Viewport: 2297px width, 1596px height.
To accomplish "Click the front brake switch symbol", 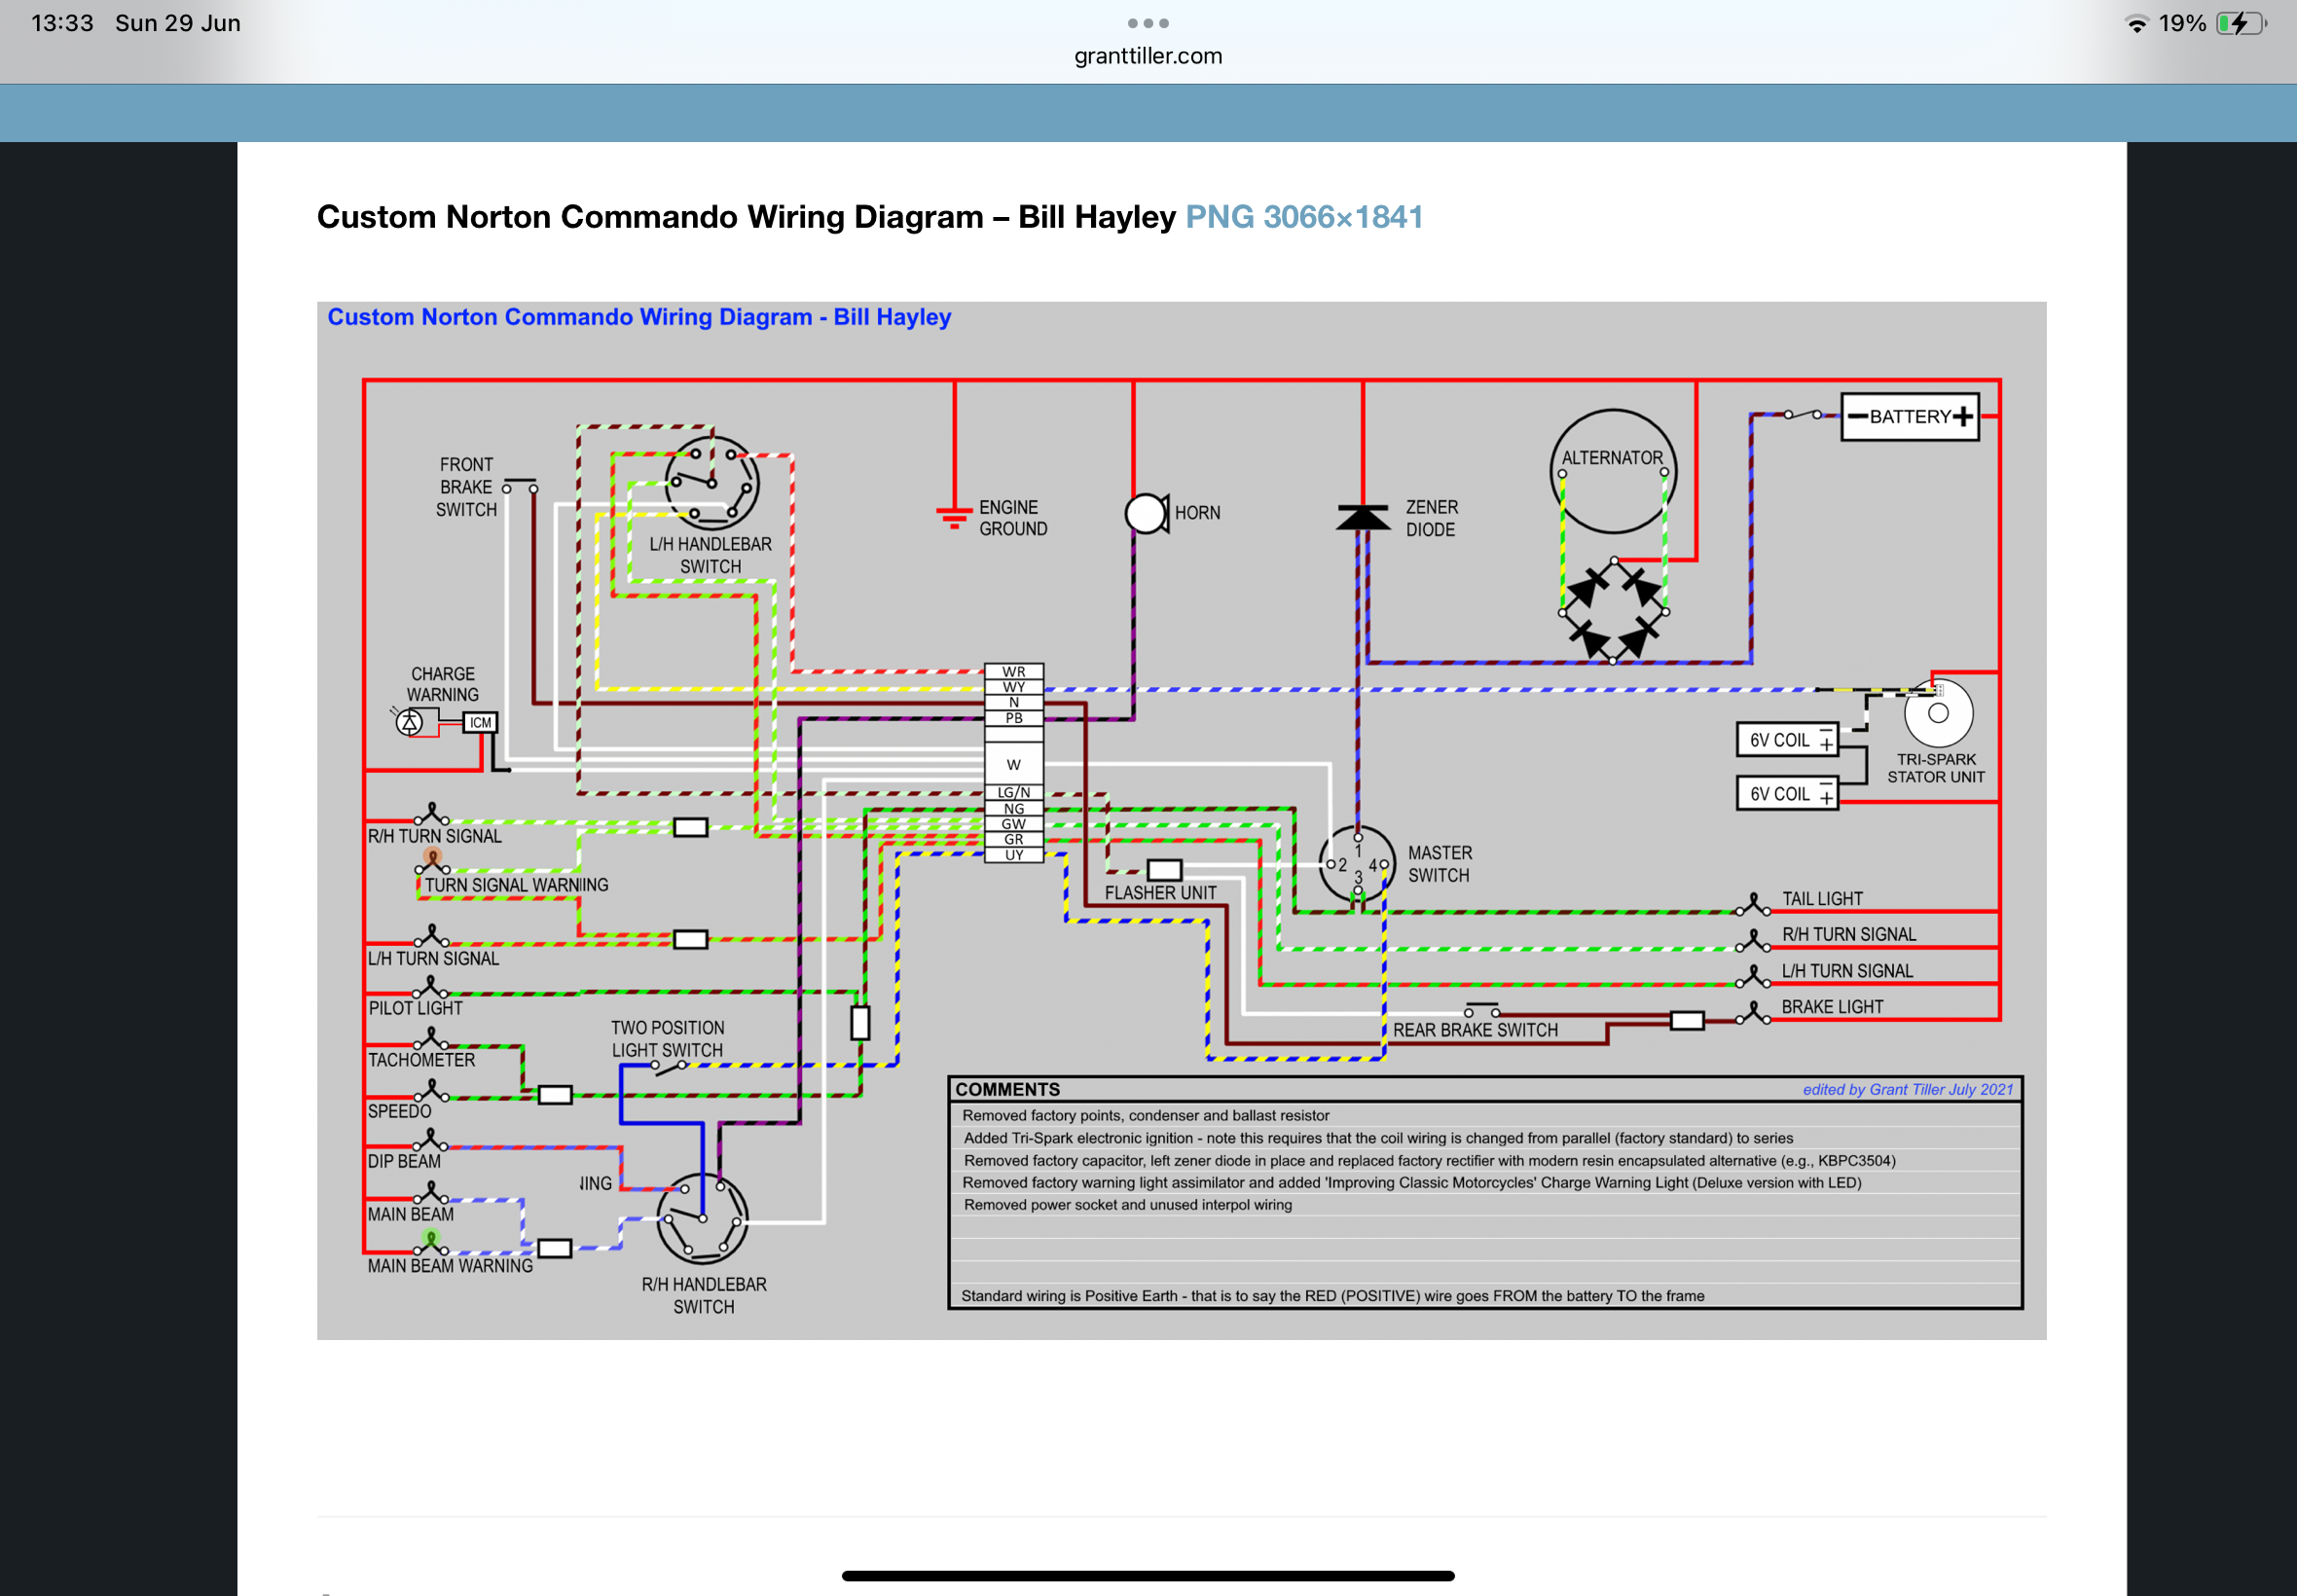I will click(520, 486).
